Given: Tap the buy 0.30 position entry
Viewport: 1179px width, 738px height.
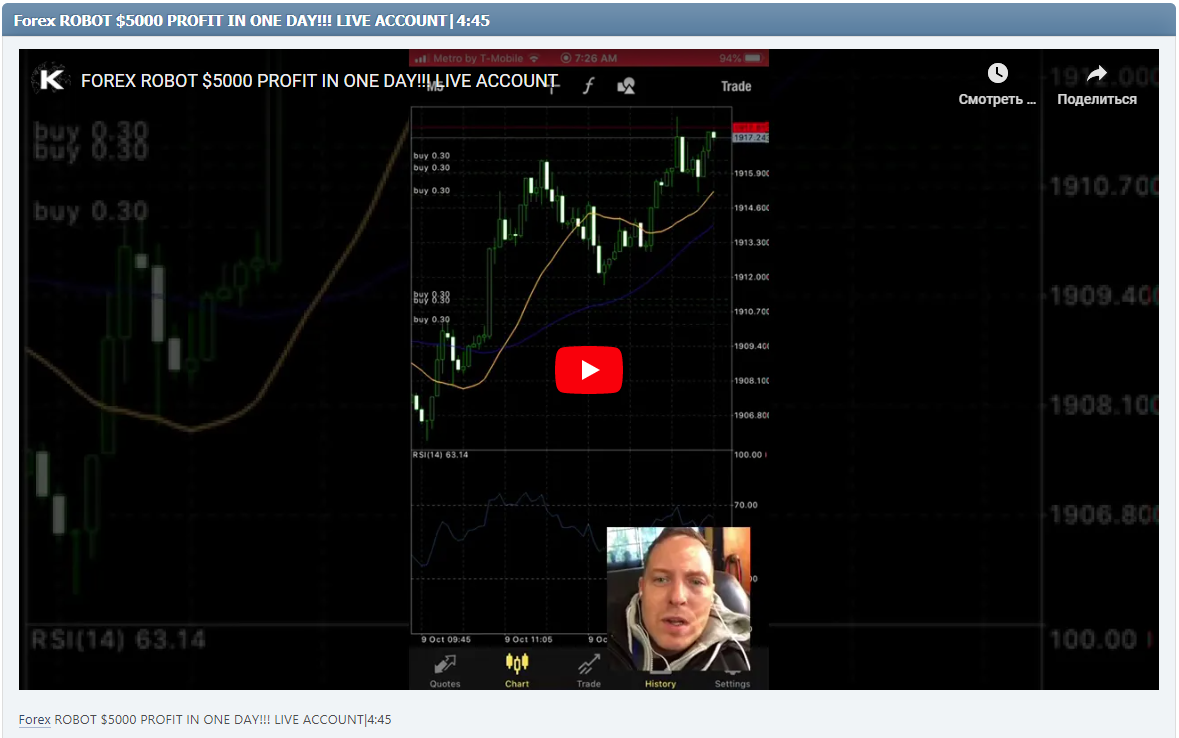Looking at the screenshot, I should [430, 156].
